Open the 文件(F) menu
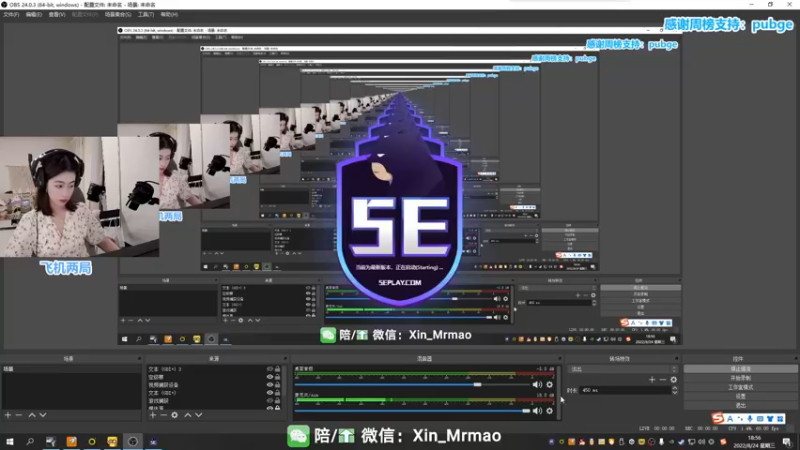Viewport: 800px width, 450px height. click(x=11, y=15)
